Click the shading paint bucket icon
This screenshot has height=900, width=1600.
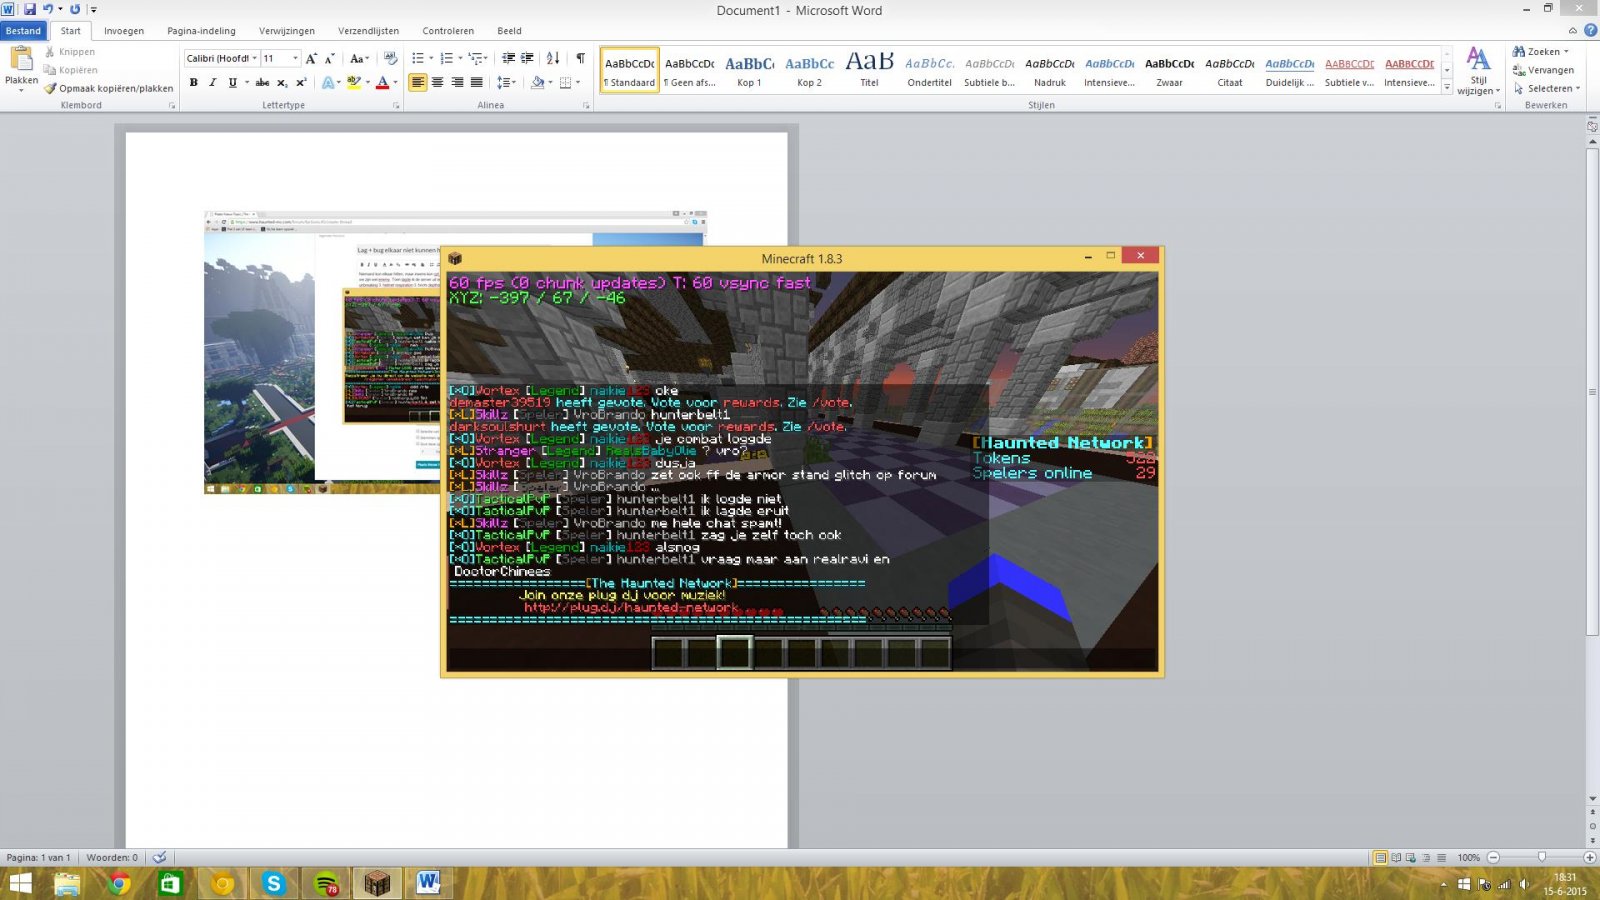click(537, 82)
